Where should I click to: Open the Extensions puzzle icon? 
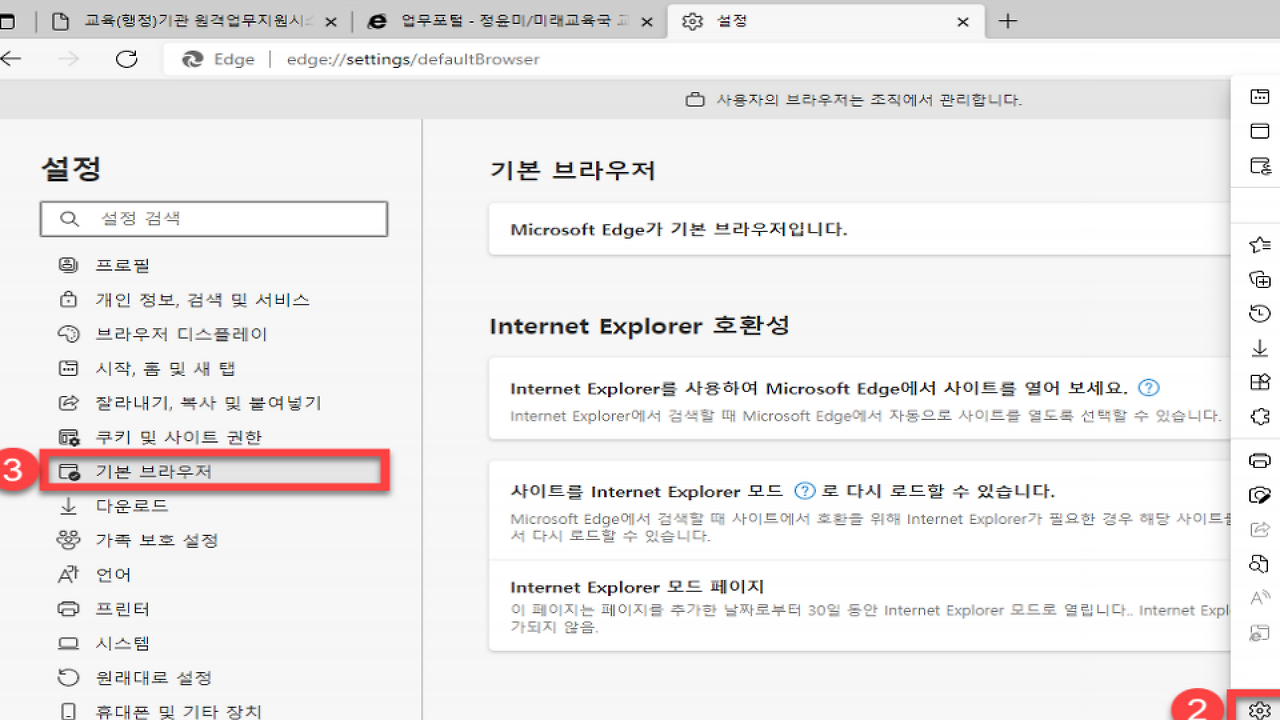coord(1260,417)
